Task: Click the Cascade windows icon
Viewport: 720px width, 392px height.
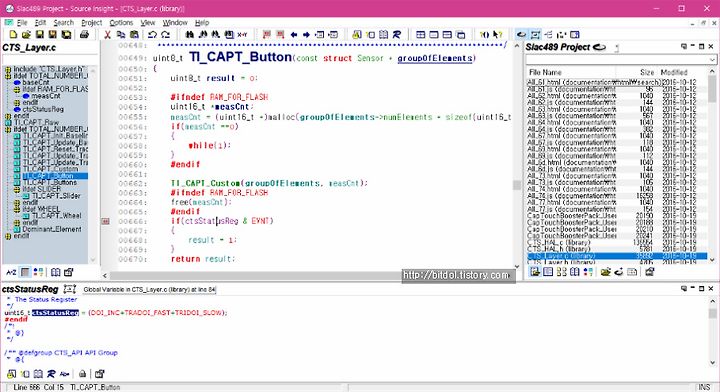Action: click(x=461, y=34)
